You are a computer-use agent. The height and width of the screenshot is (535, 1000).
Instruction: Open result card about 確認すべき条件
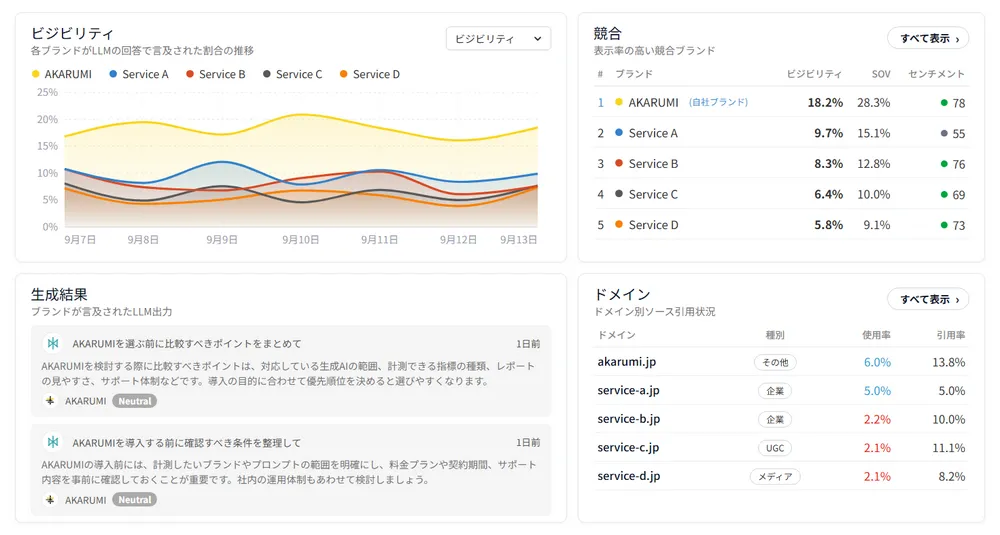pyautogui.click(x=291, y=470)
